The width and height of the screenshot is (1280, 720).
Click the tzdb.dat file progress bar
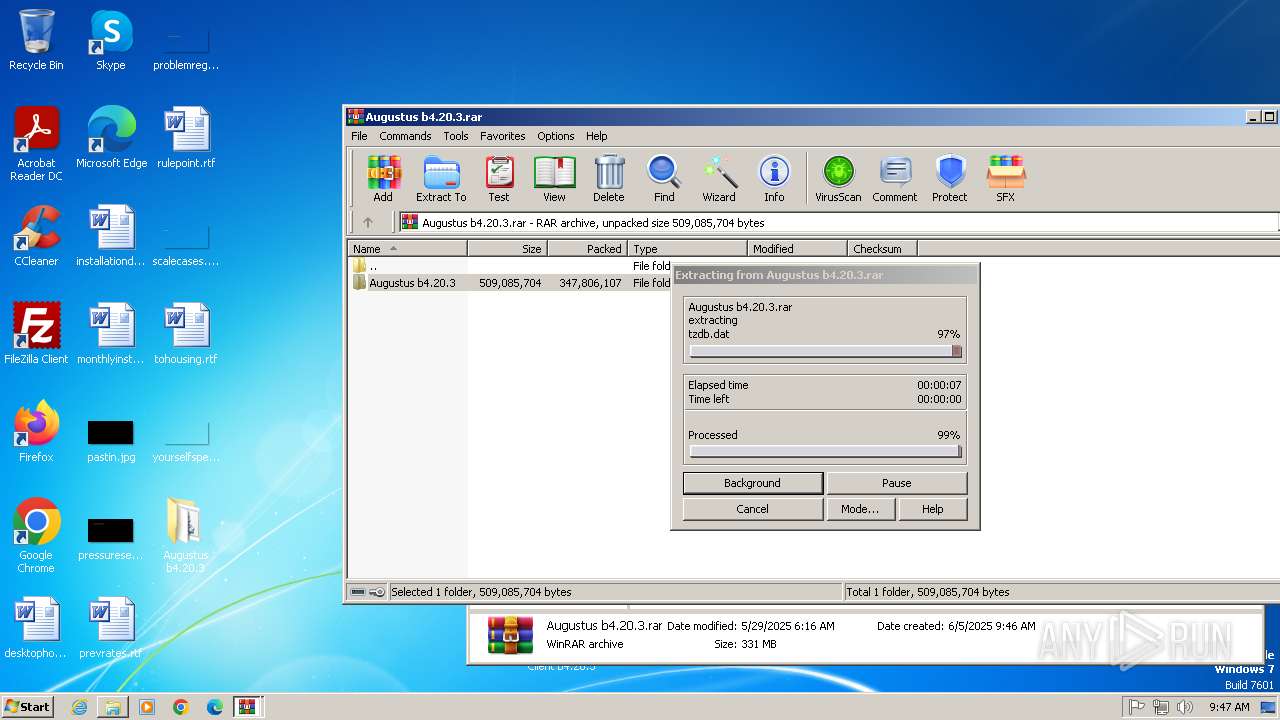825,351
